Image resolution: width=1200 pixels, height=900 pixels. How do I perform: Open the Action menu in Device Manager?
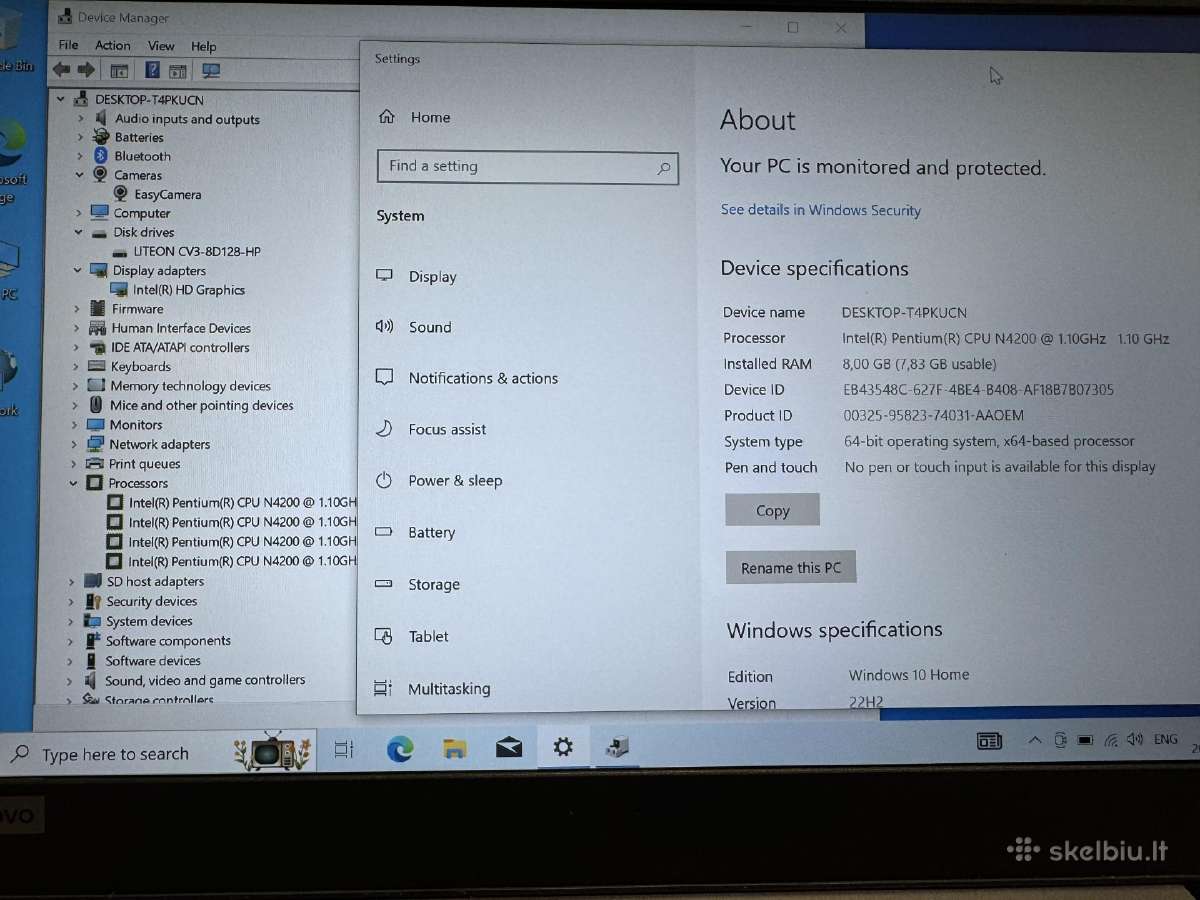tap(113, 45)
